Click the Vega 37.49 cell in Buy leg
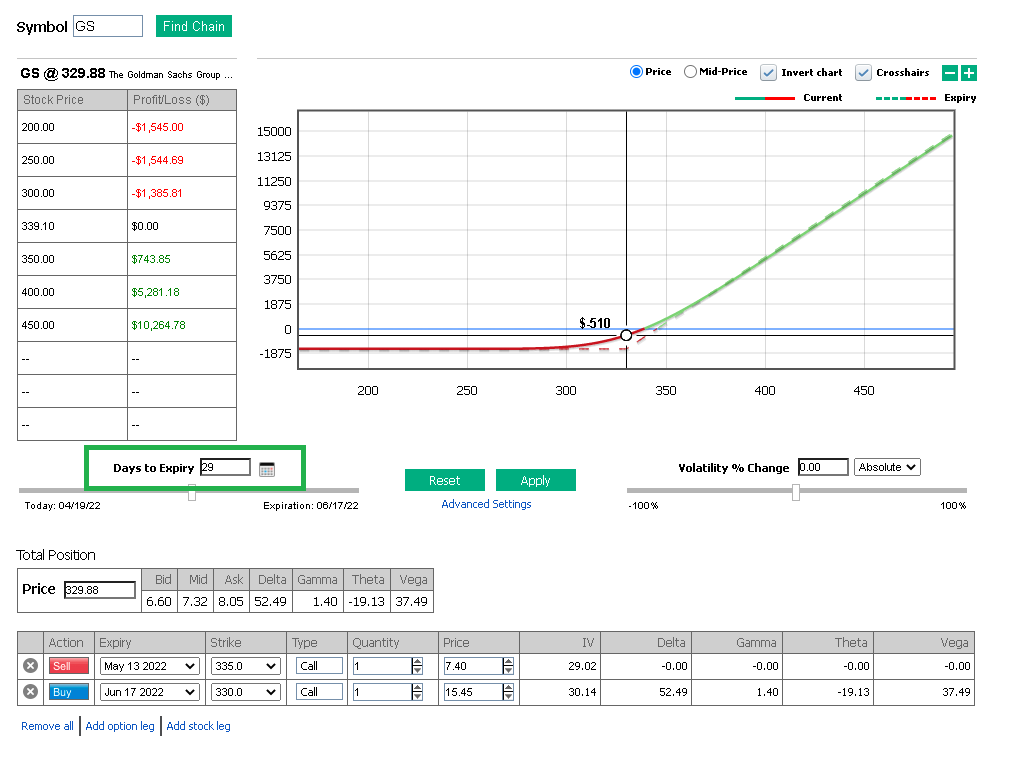Viewport: 1029px width, 760px height. [x=924, y=692]
